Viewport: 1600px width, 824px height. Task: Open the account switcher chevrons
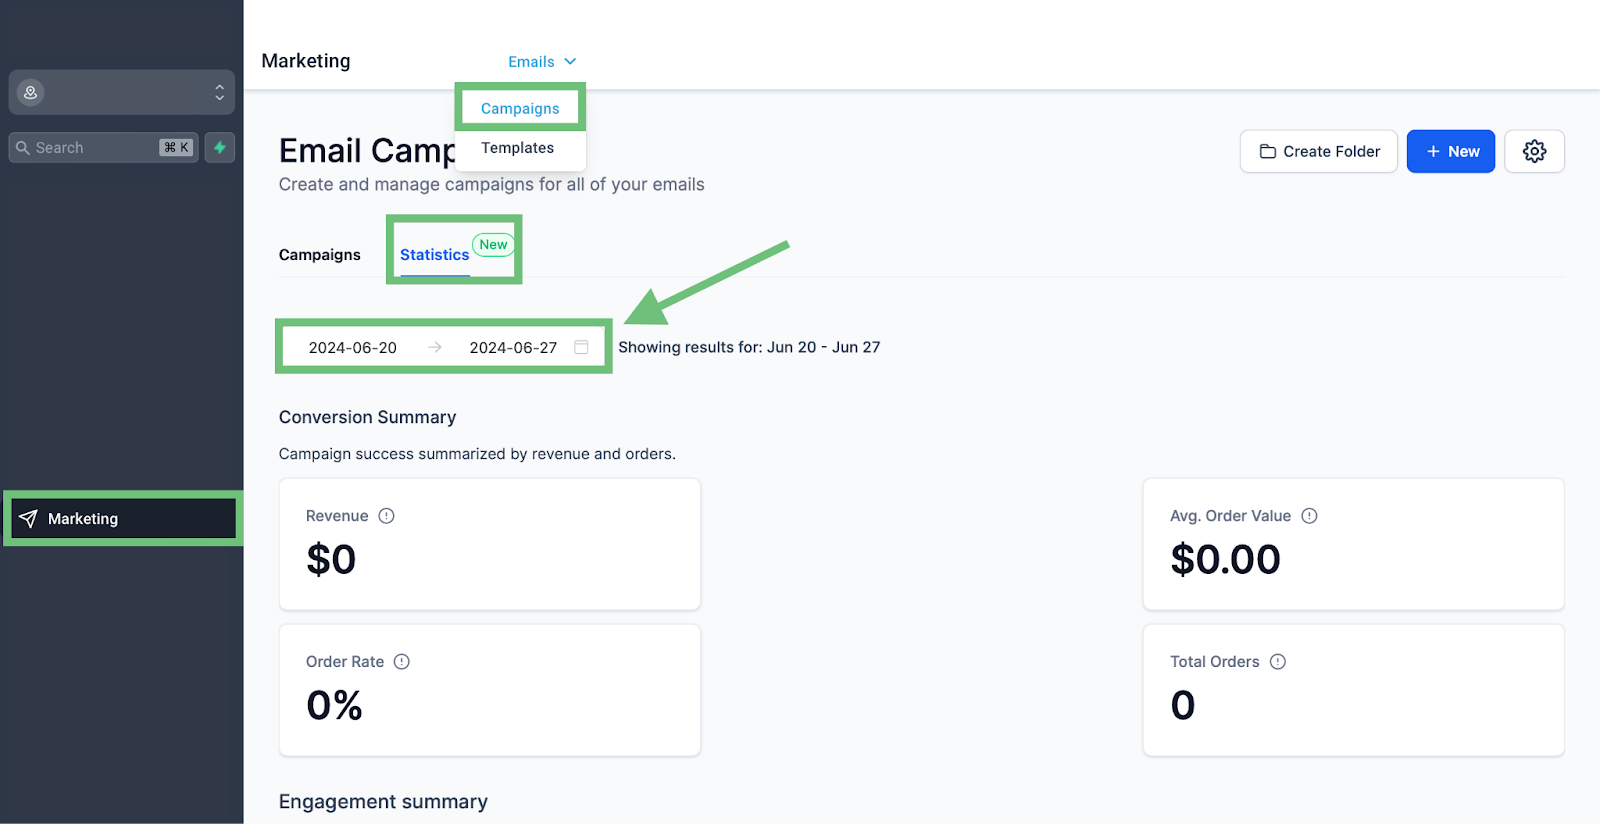tap(219, 92)
